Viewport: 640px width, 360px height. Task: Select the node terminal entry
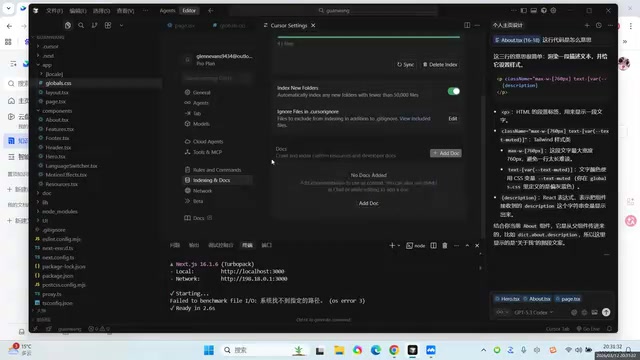pyautogui.click(x=416, y=245)
